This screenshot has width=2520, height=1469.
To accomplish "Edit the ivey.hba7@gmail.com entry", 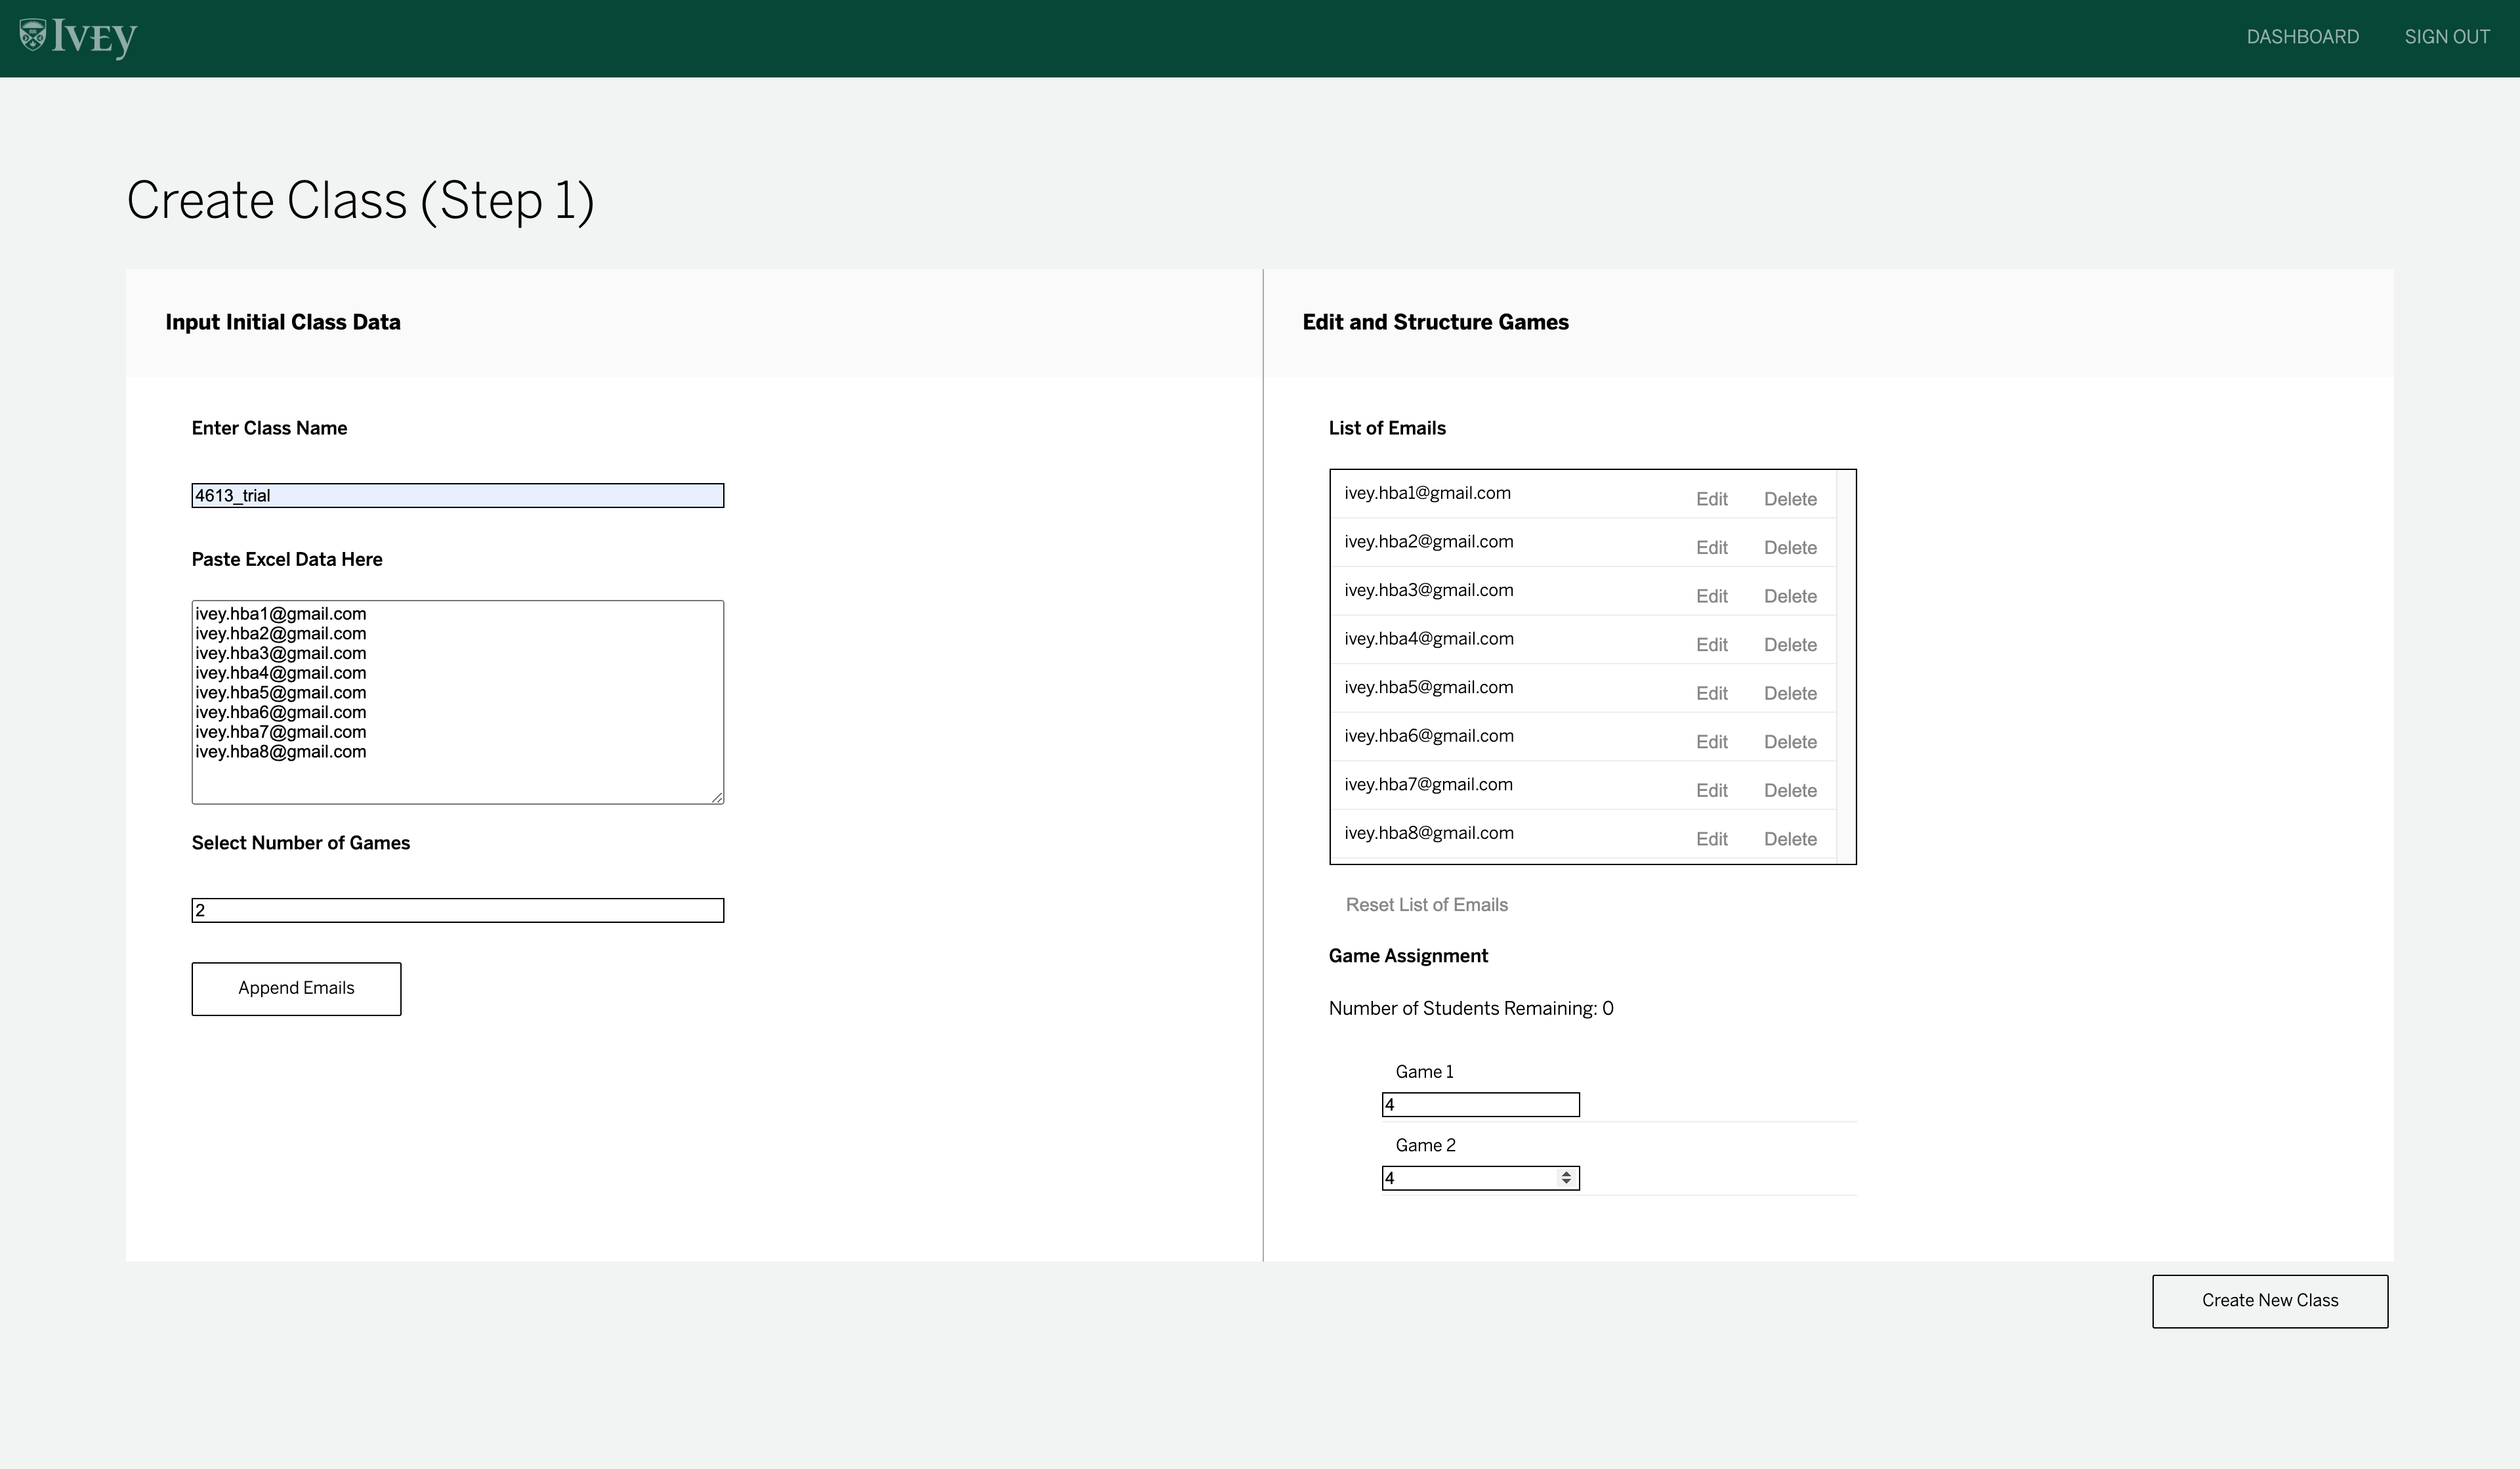I will [x=1711, y=790].
